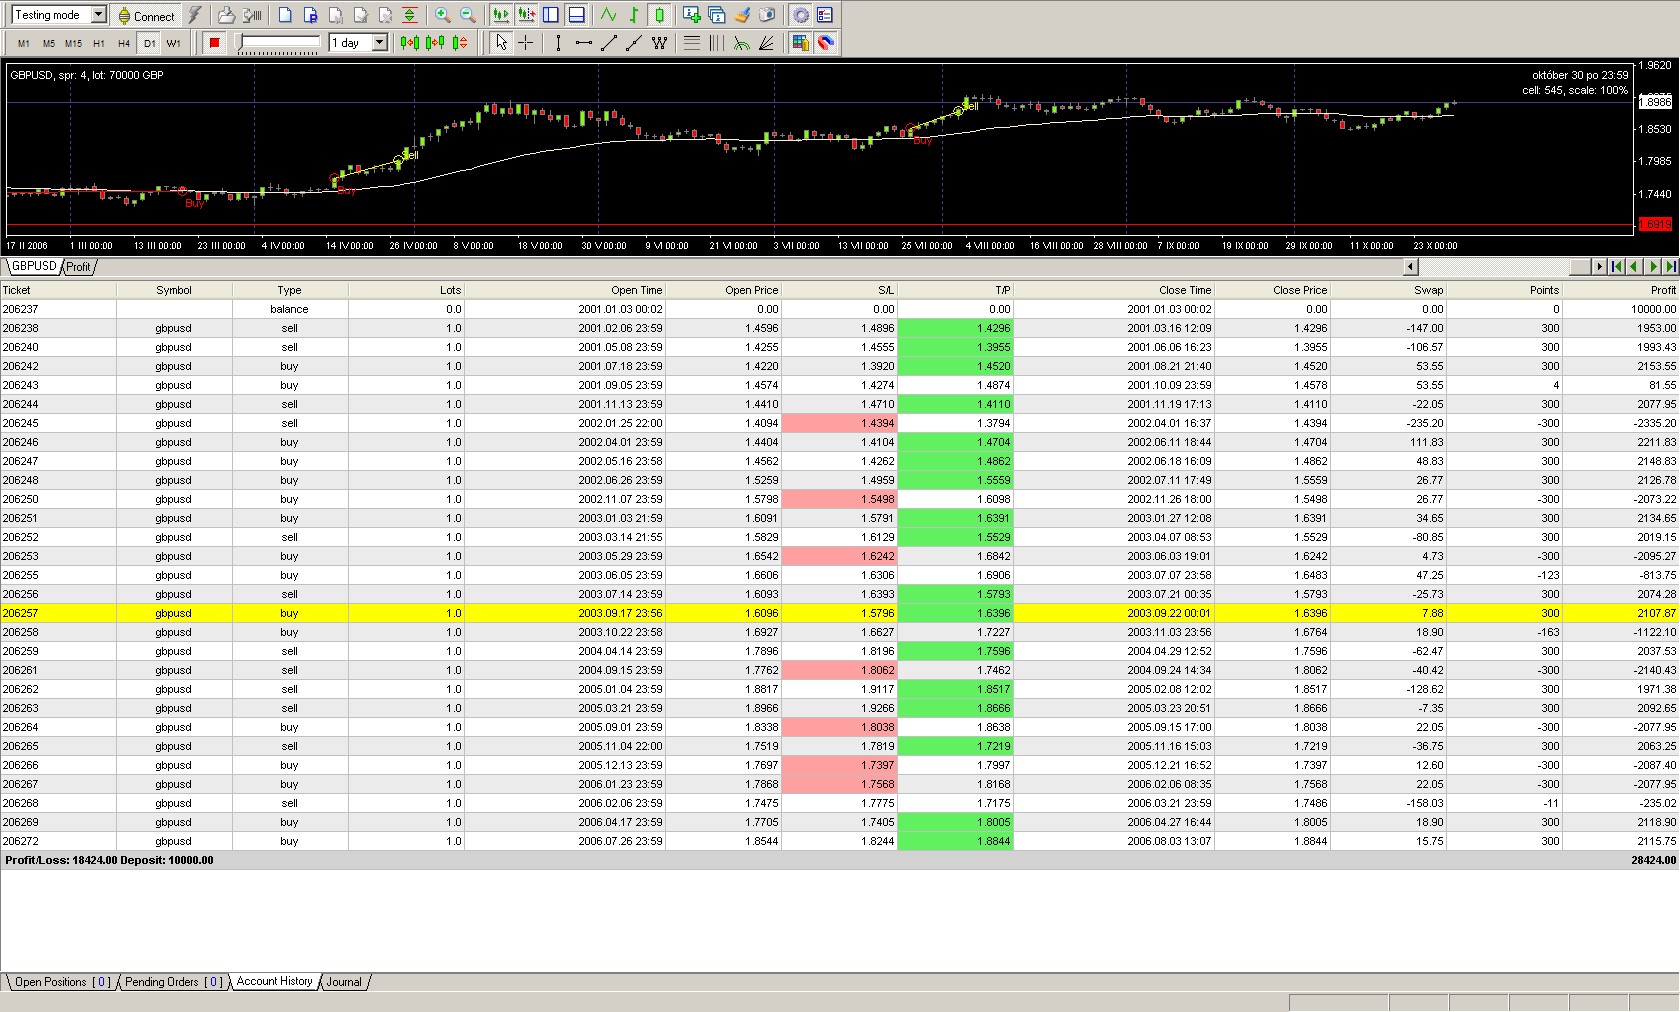Zoom out of the chart

click(x=467, y=15)
